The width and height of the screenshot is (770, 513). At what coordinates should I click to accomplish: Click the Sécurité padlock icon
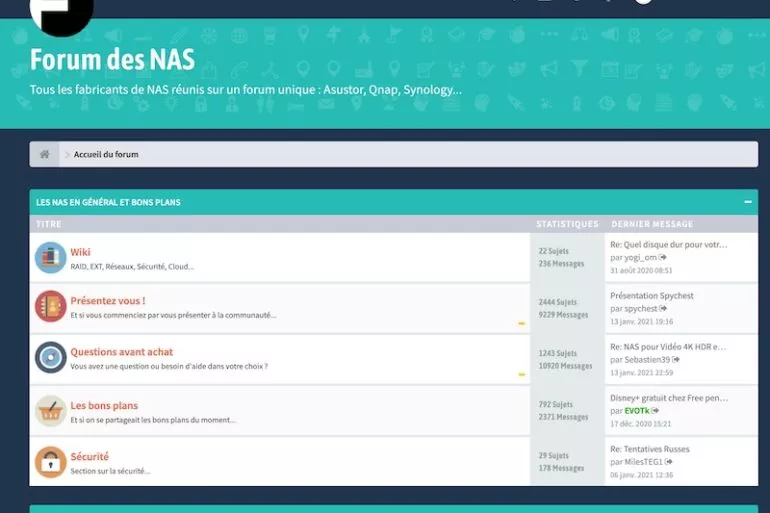click(x=50, y=462)
